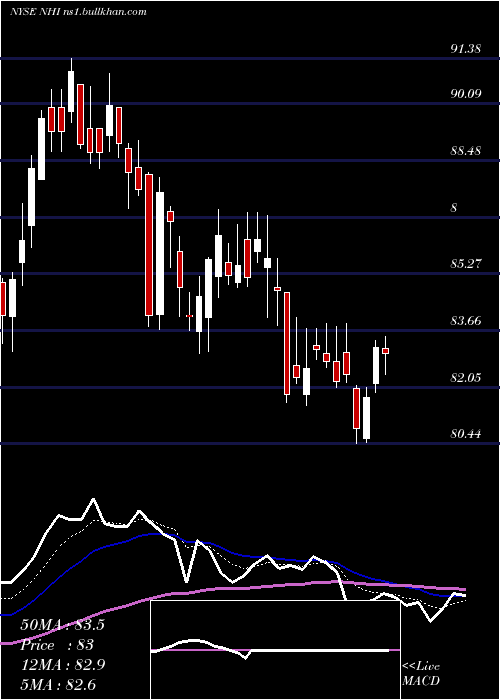Image resolution: width=500 pixels, height=700 pixels.
Task: Click the <<Live MACD label
Action: pos(421,674)
